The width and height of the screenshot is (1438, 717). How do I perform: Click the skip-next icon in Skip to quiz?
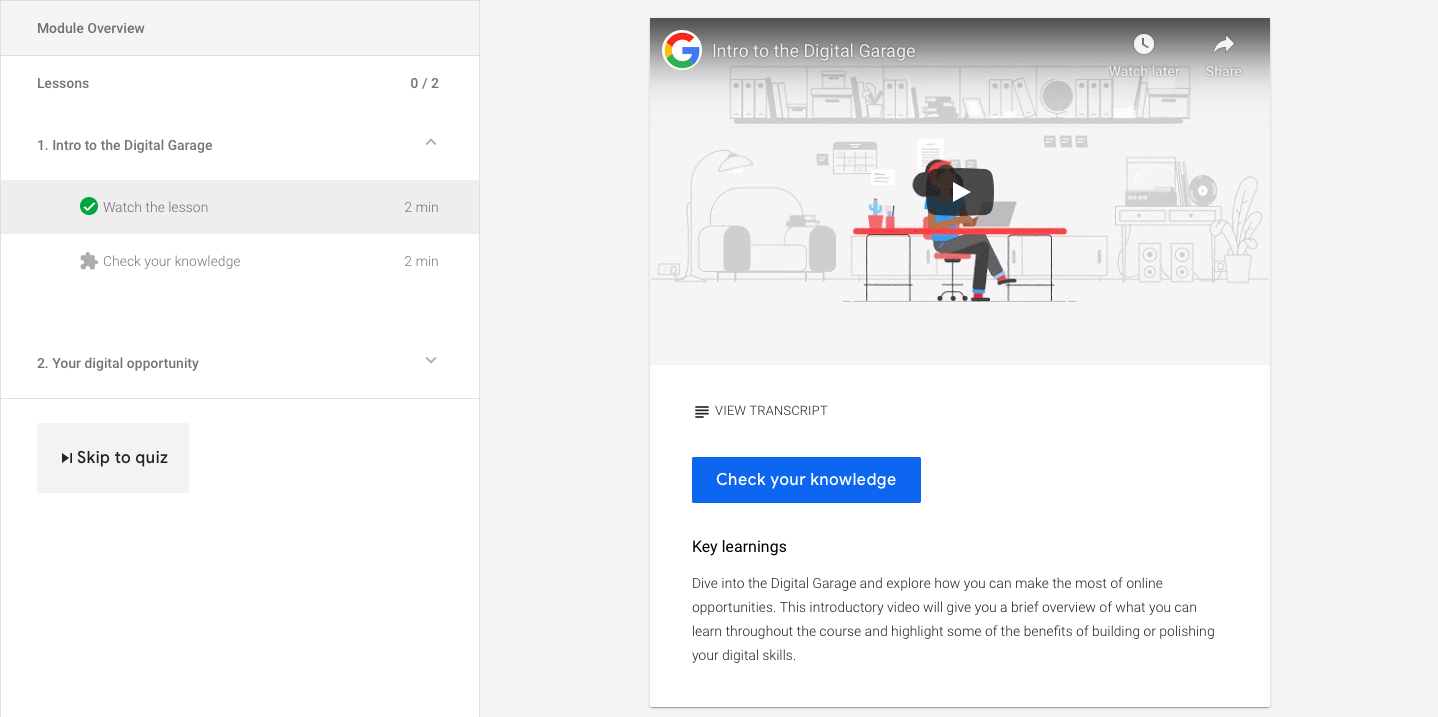66,458
